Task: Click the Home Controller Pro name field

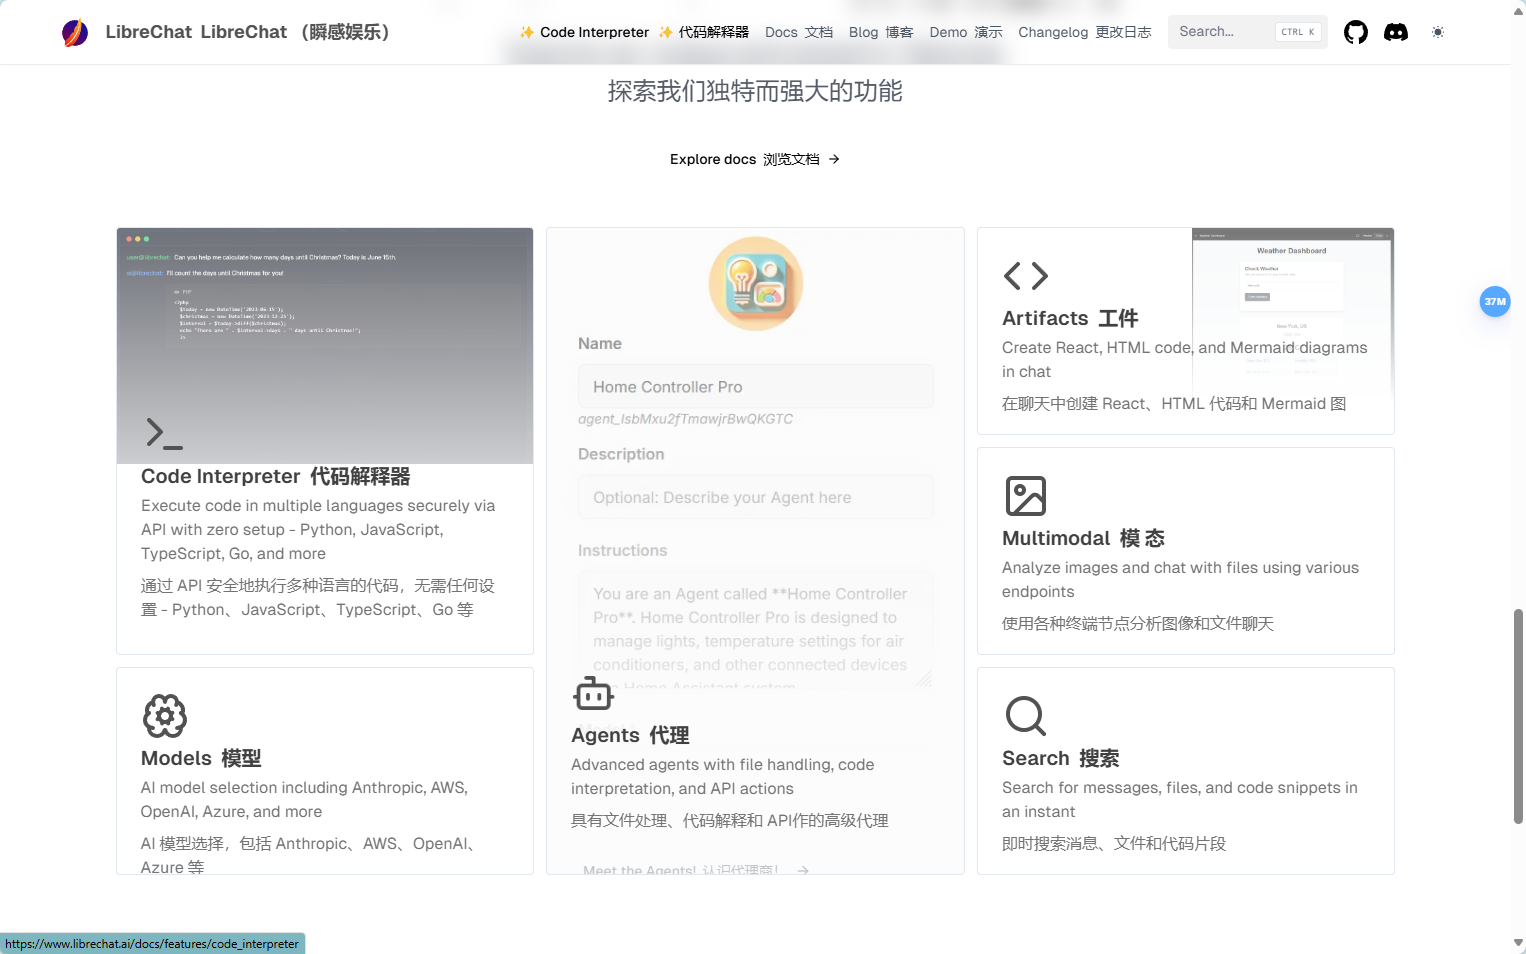Action: coord(756,387)
